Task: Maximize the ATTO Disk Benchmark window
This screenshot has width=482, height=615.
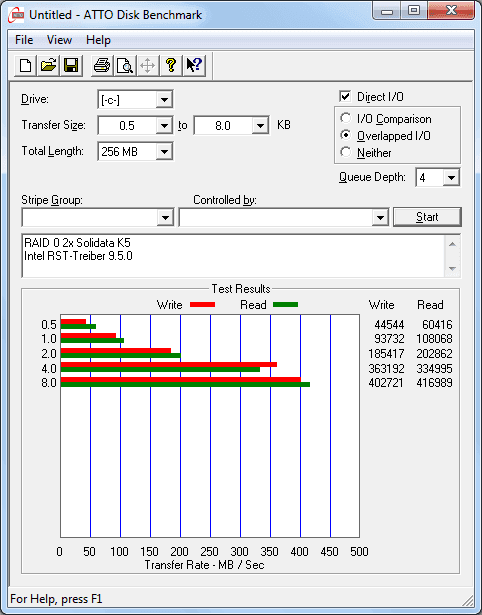Action: tap(414, 11)
